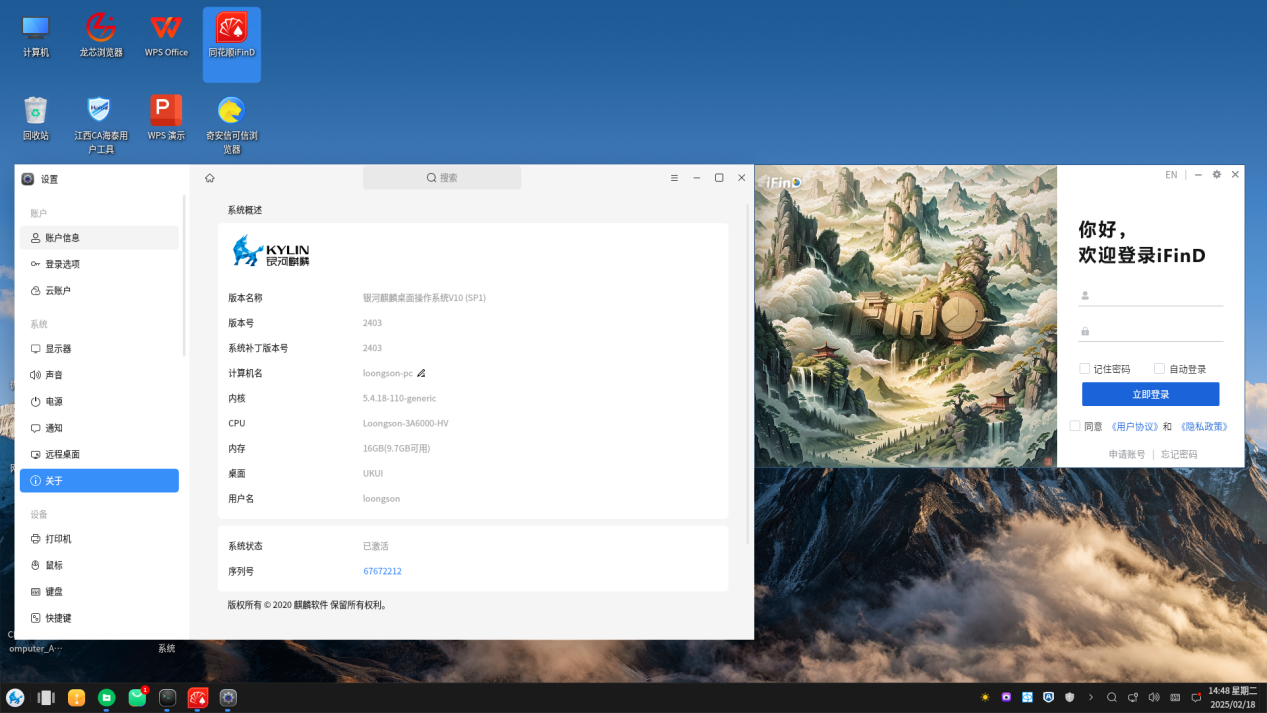Open the Kylin start menu in taskbar
1267x713 pixels.
(15, 698)
